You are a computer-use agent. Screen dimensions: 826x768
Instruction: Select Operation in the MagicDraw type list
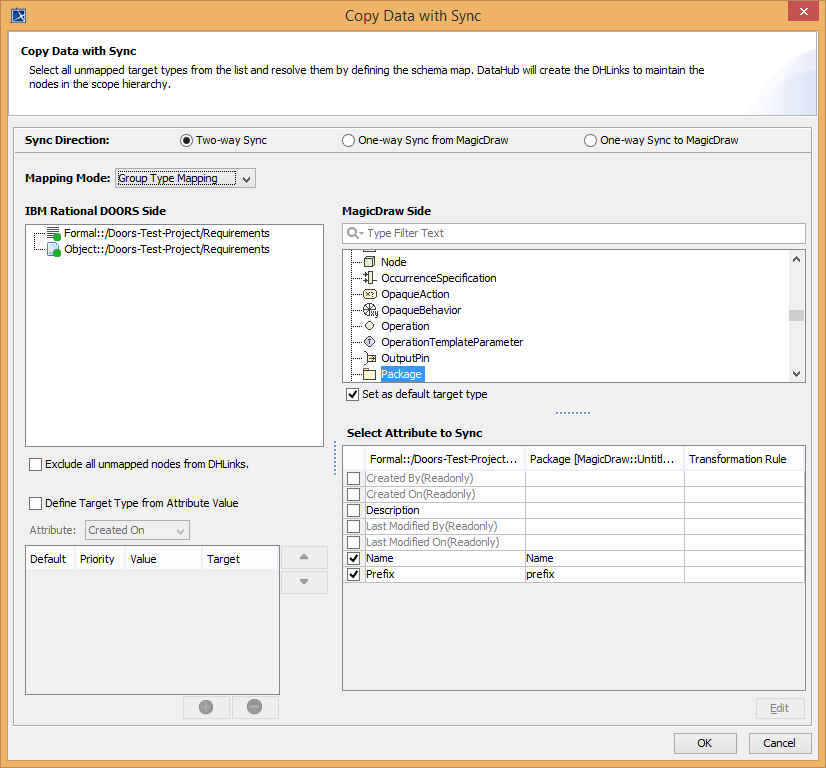405,326
